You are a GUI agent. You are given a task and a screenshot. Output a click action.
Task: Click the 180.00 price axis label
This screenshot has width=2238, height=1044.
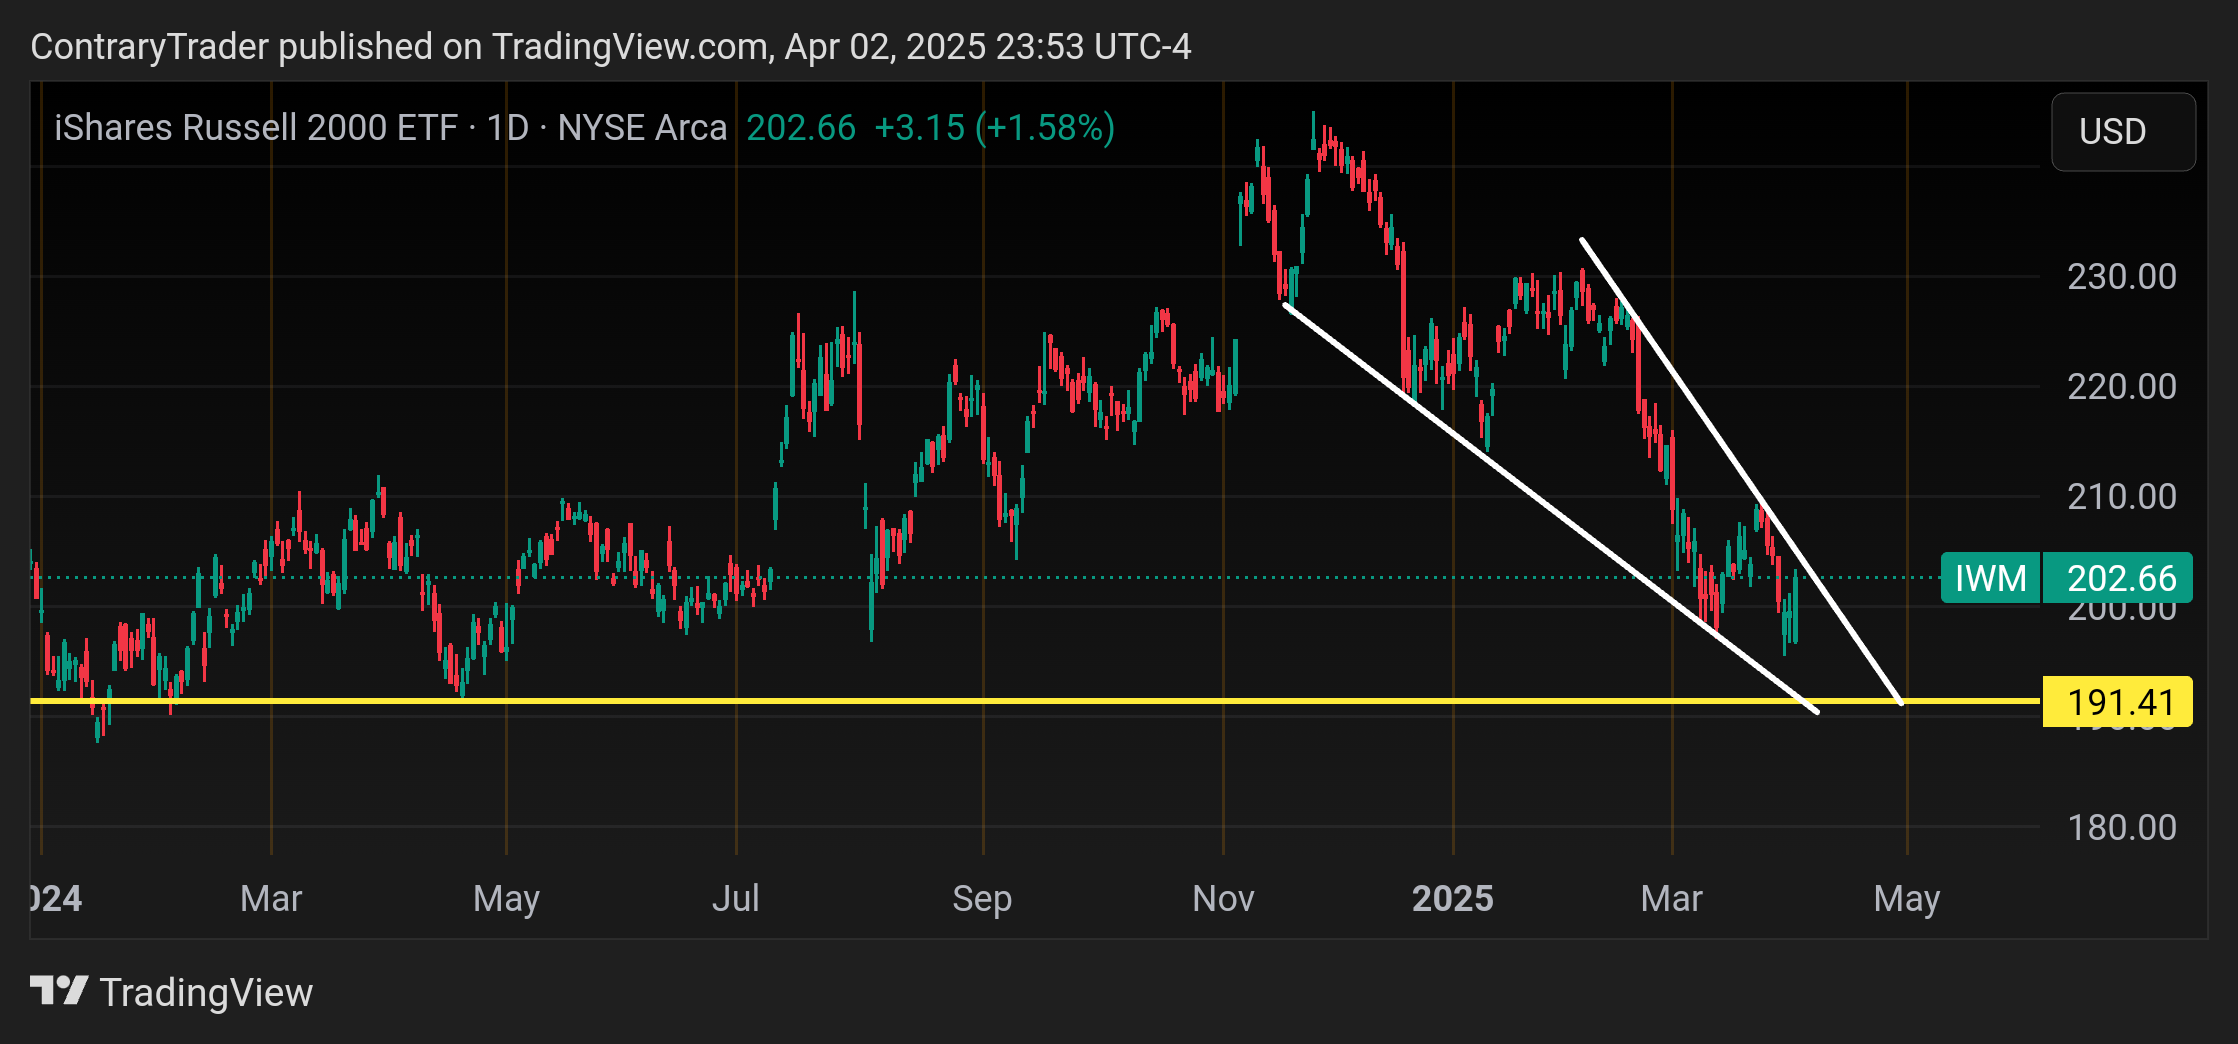tap(2122, 827)
